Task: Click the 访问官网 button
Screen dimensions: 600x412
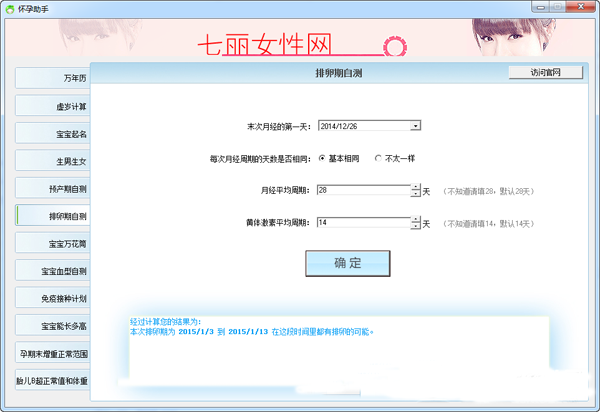Action: (546, 72)
